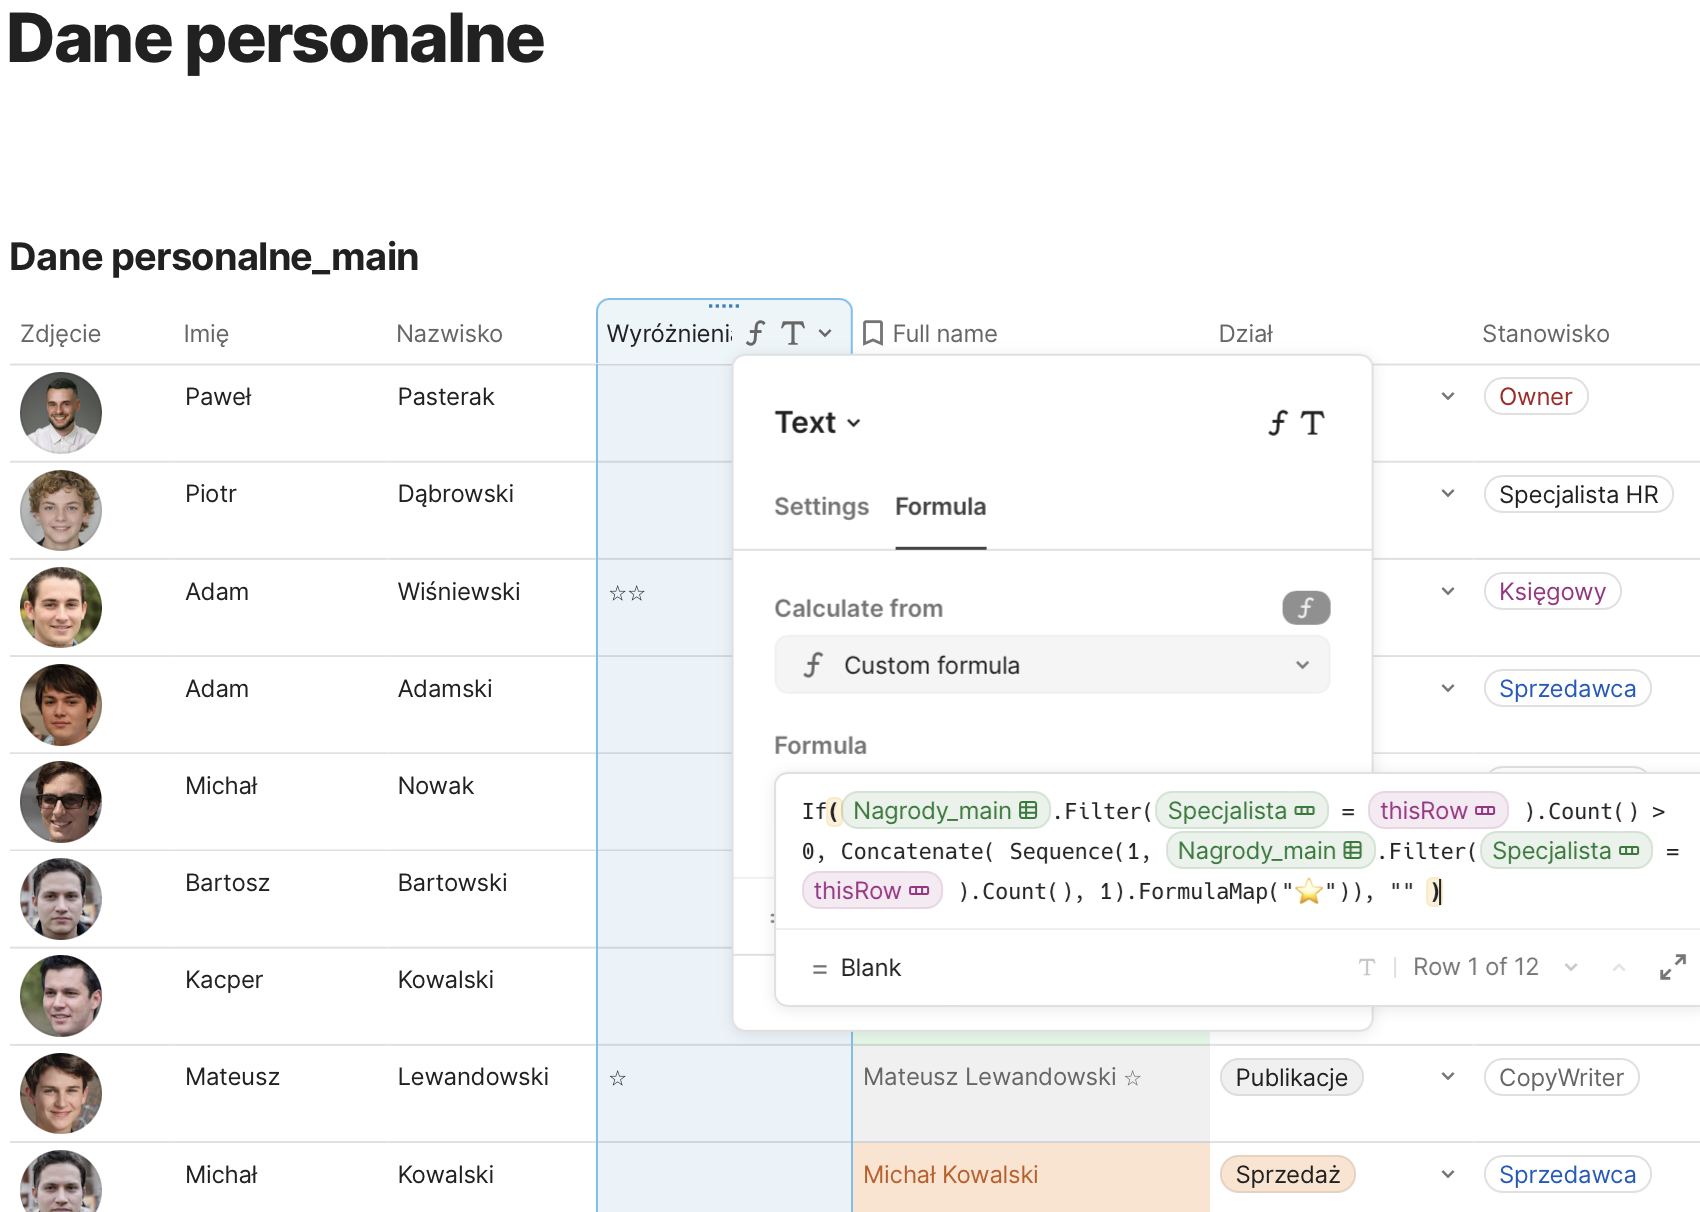Screen dimensions: 1700x1212
Task: Click the text type icon in Wyróżnienia header
Action: (792, 333)
